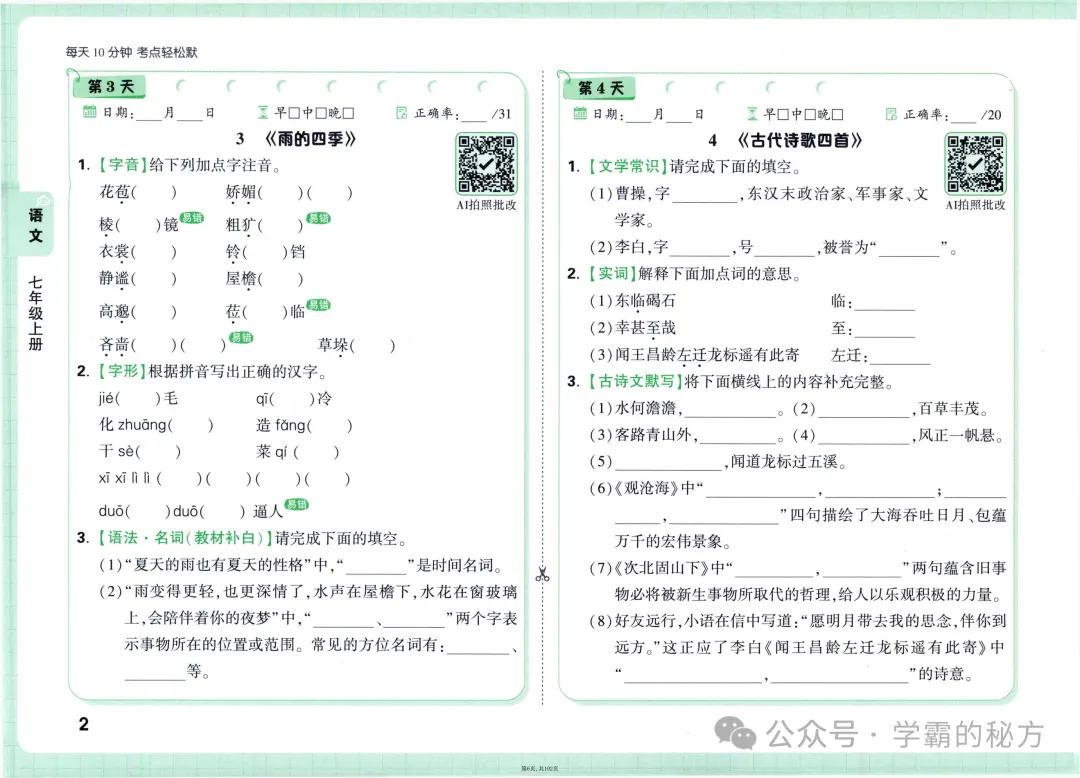
Task: Click page number 2 at bottom left
Action: 83,724
